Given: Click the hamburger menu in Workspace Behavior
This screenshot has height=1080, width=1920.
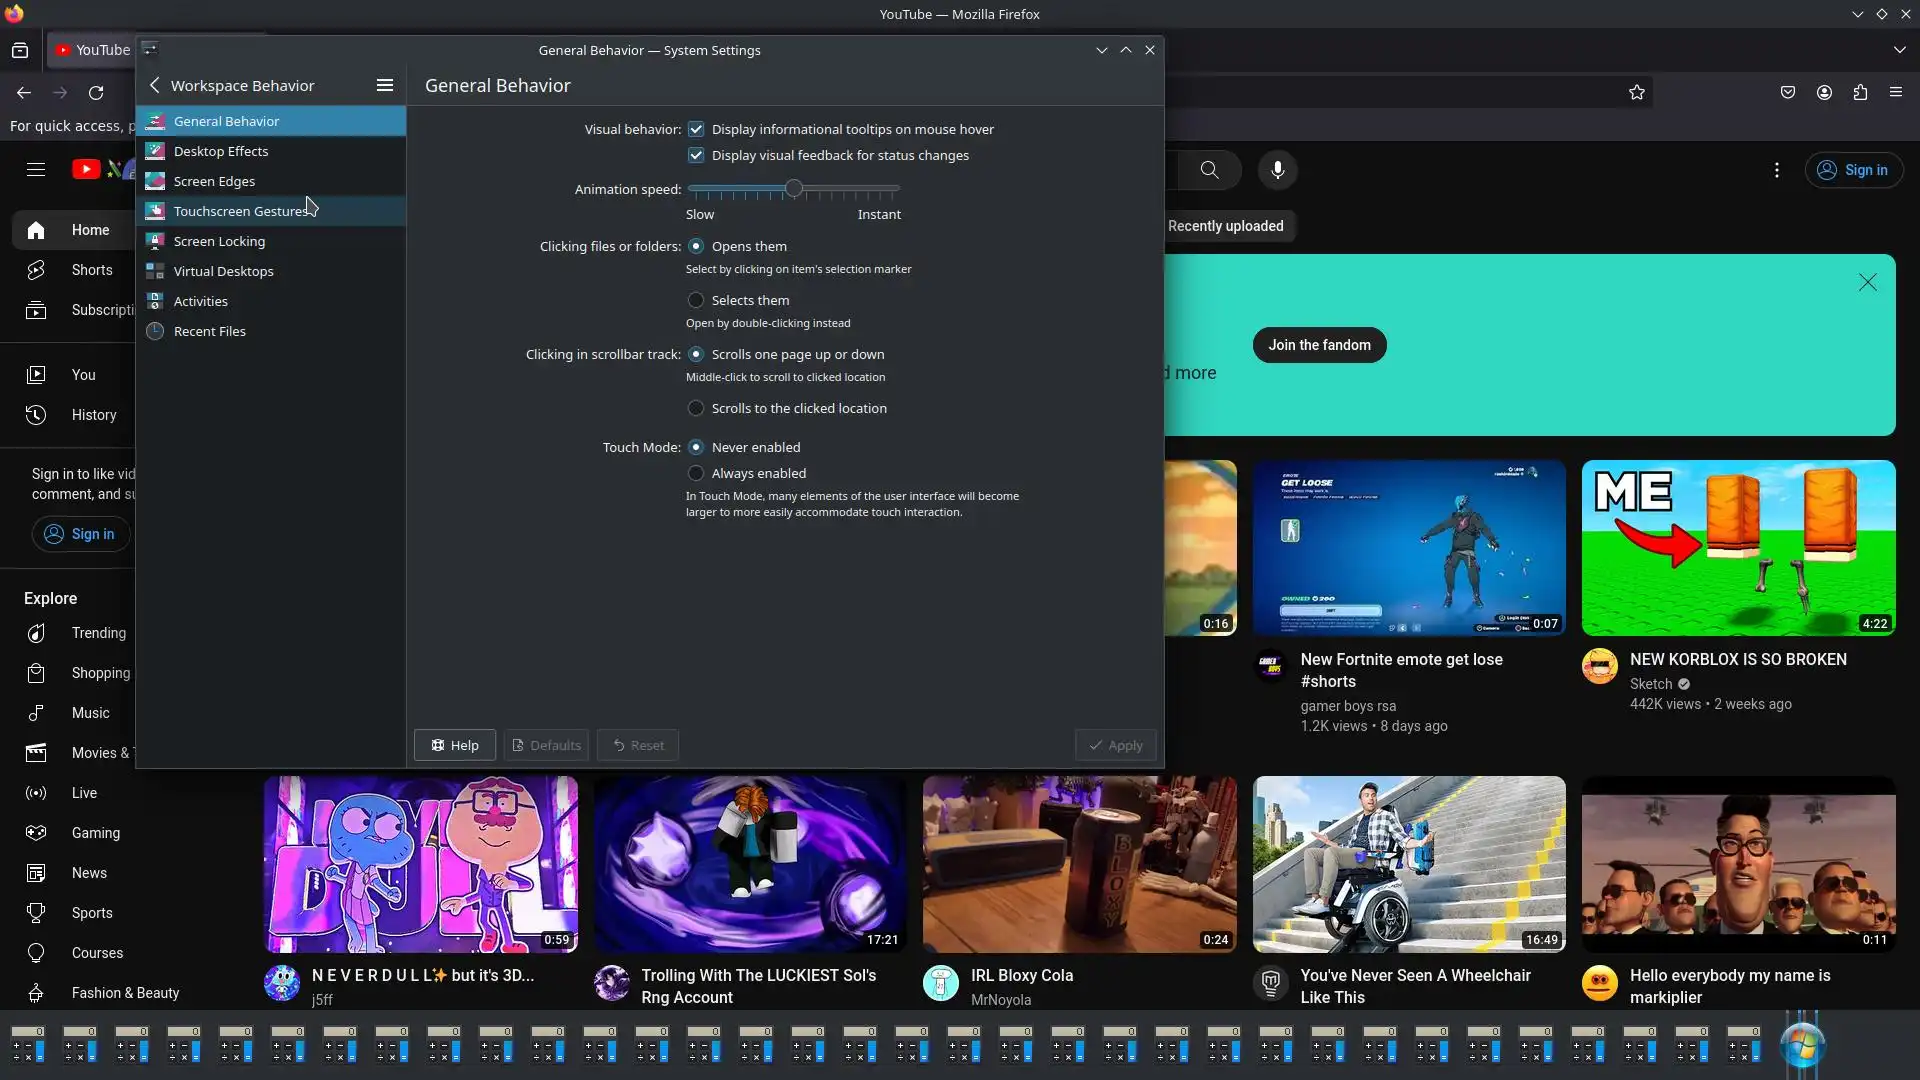Looking at the screenshot, I should click(384, 85).
